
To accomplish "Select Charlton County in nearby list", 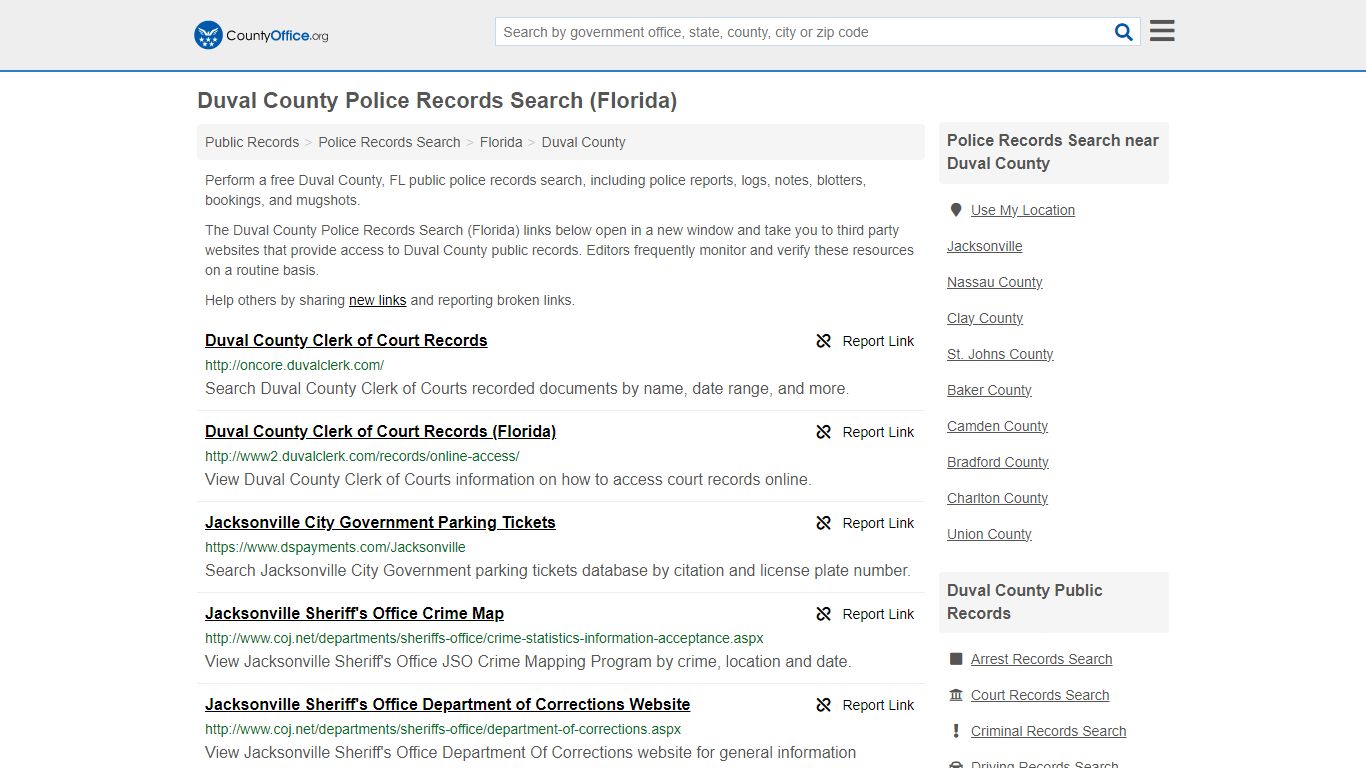I will (x=997, y=498).
